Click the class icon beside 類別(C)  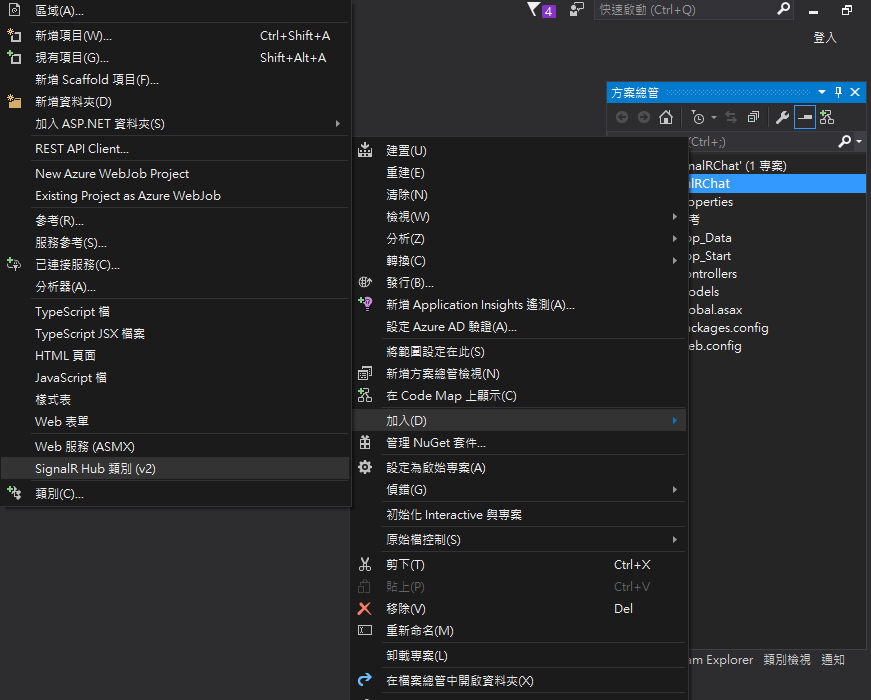(14, 493)
